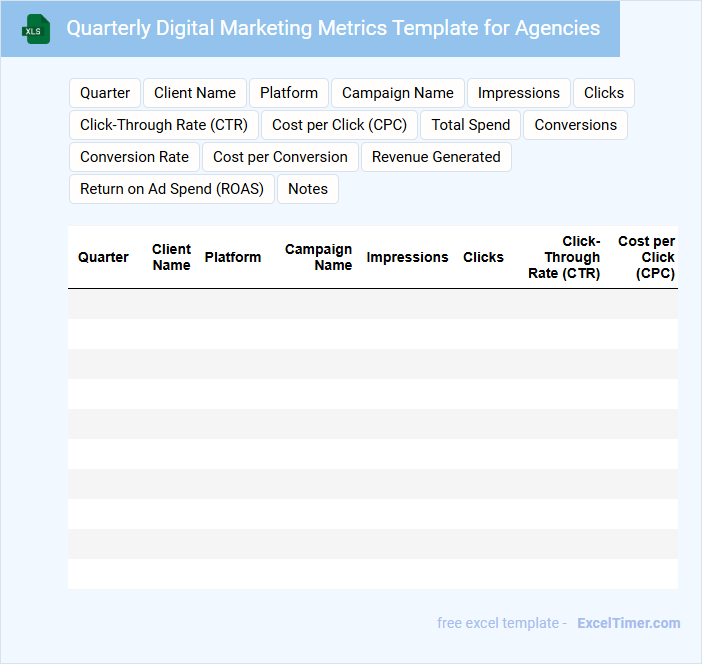Click the green XLS file icon

(x=36, y=29)
